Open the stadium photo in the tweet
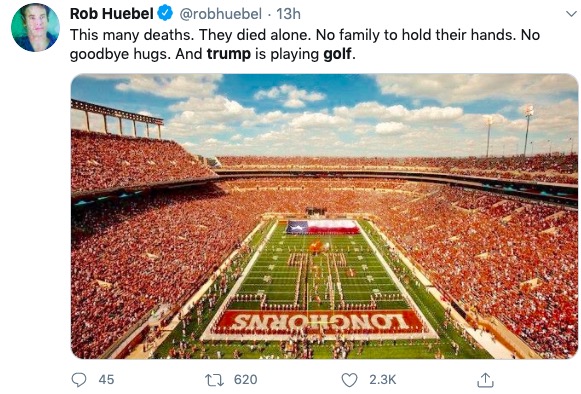This screenshot has width=581, height=394. (324, 216)
